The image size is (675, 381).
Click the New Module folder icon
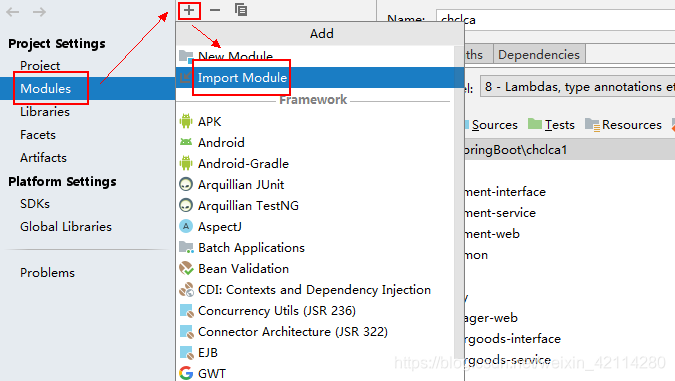pyautogui.click(x=186, y=56)
